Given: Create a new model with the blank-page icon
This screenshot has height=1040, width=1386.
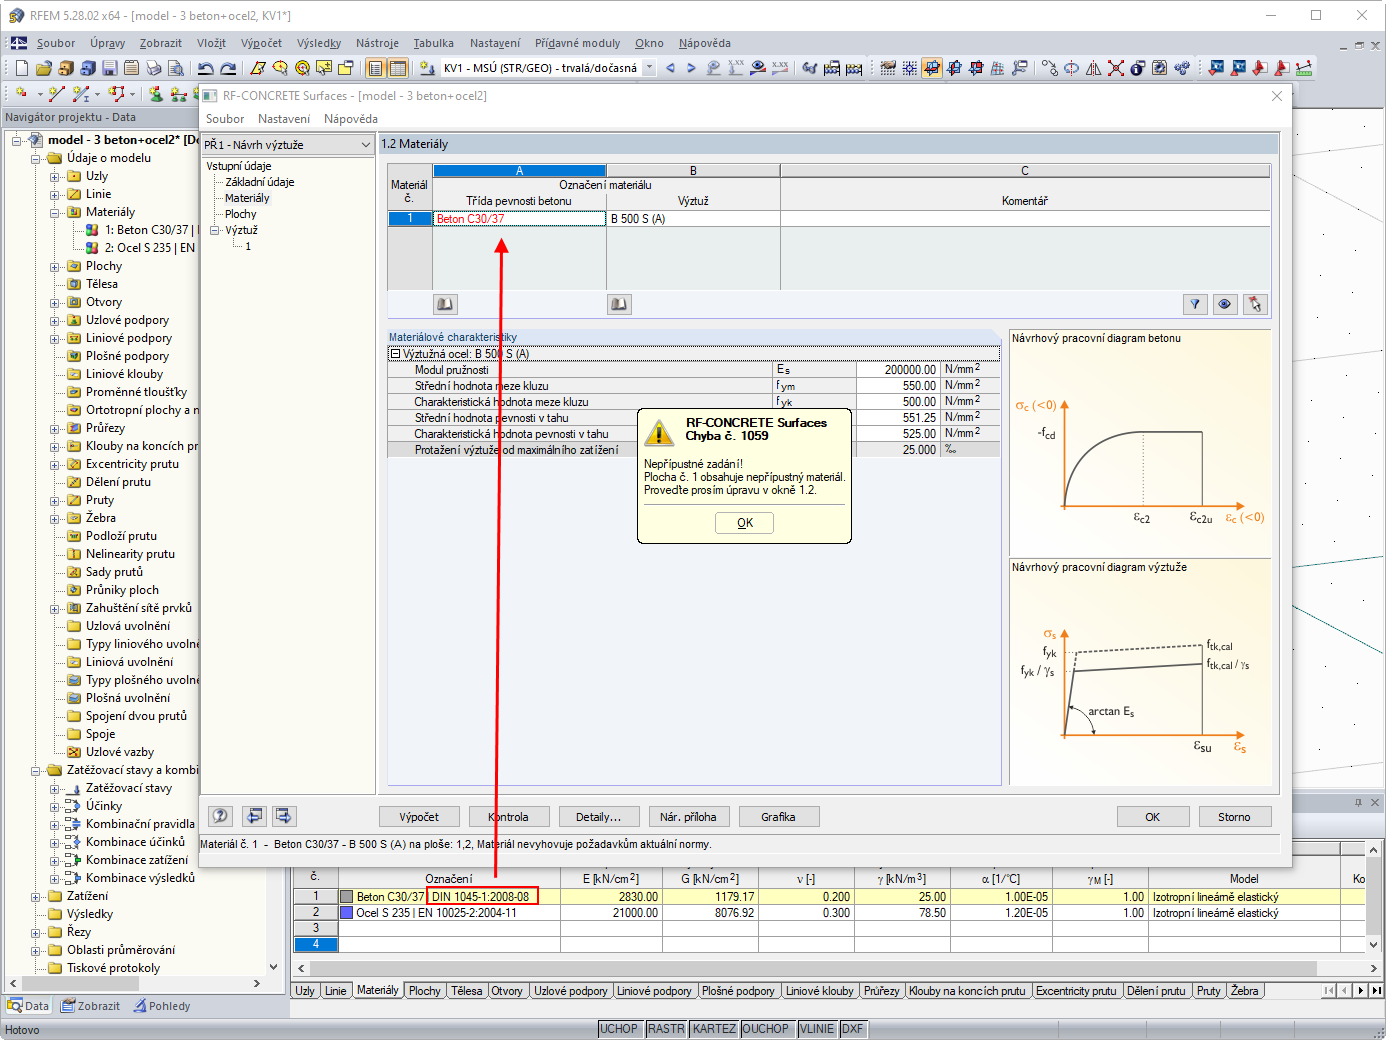Looking at the screenshot, I should pyautogui.click(x=21, y=68).
